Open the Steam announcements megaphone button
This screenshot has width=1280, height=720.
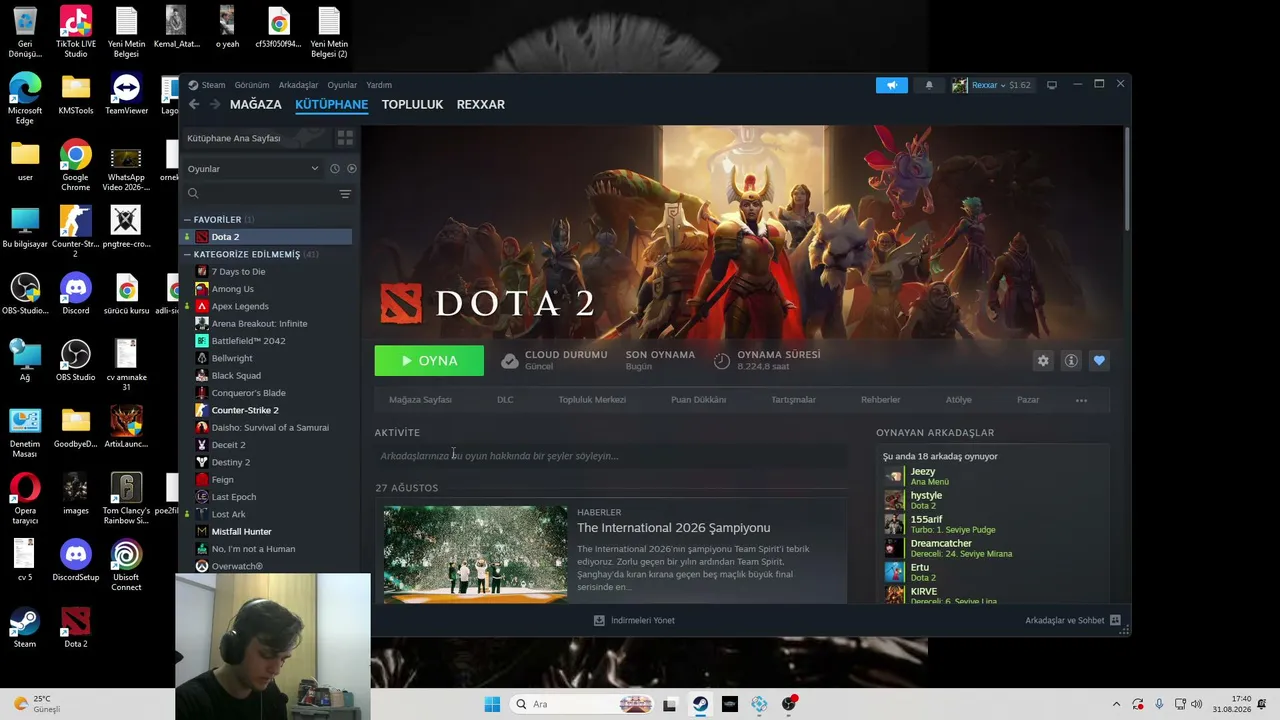tap(891, 85)
